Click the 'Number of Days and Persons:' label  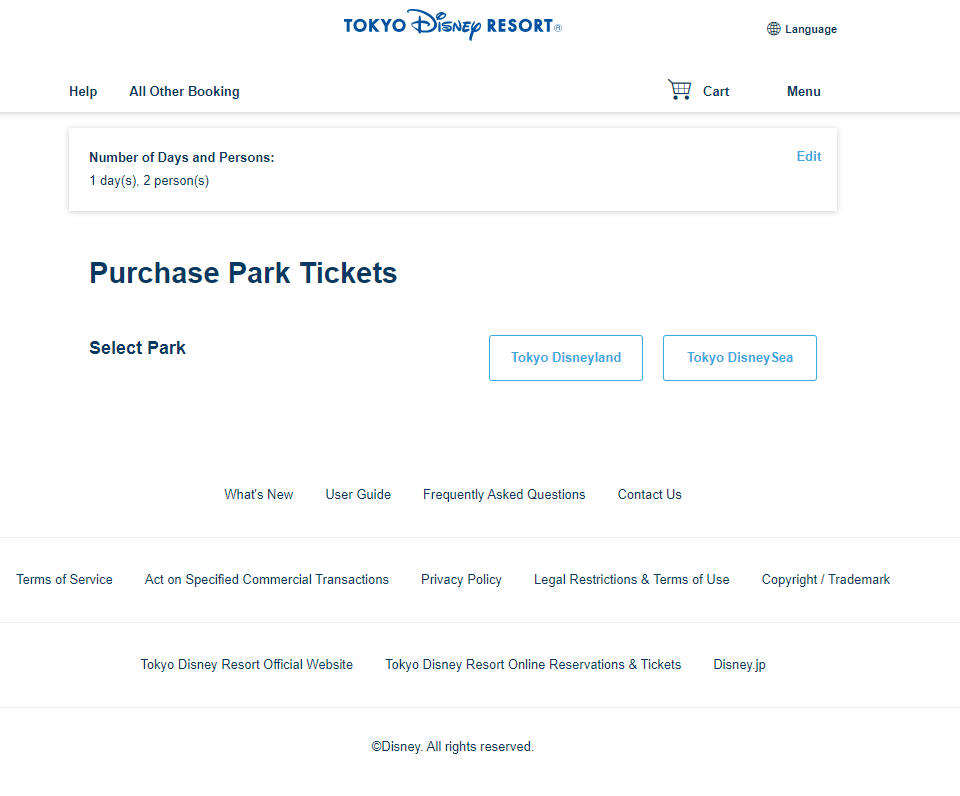(x=182, y=157)
